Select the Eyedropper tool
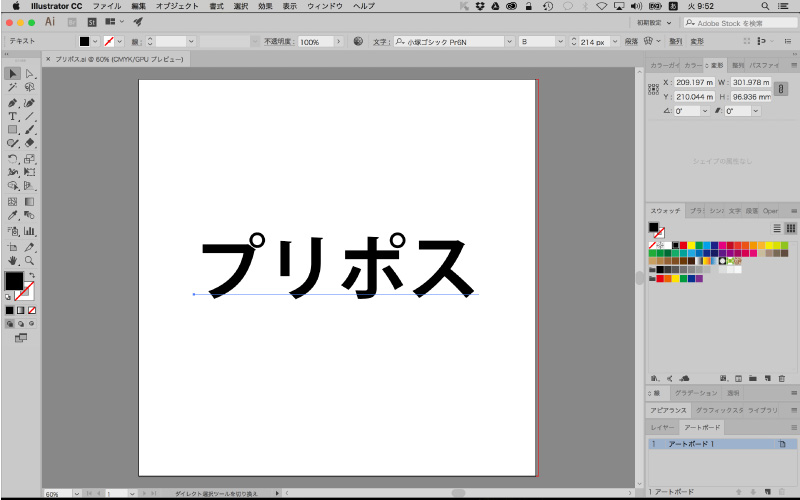This screenshot has height=500, width=800. point(12,215)
